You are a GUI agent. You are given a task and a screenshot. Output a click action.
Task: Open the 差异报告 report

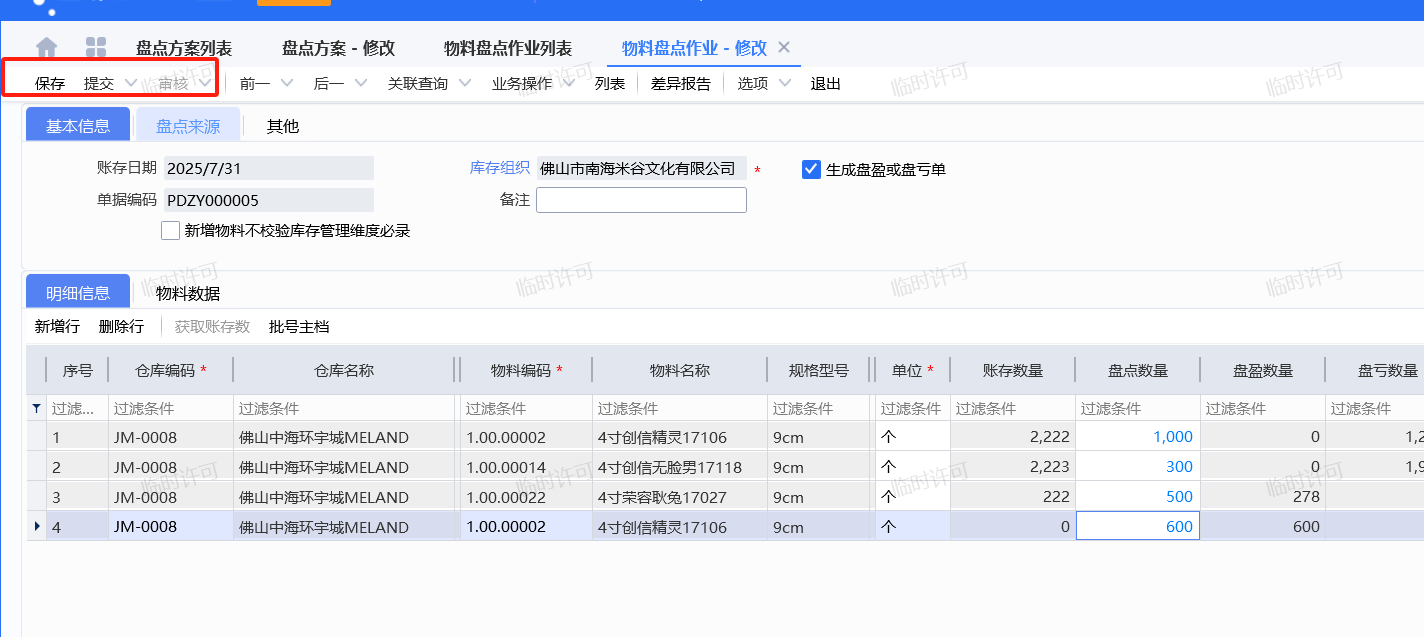click(x=681, y=83)
